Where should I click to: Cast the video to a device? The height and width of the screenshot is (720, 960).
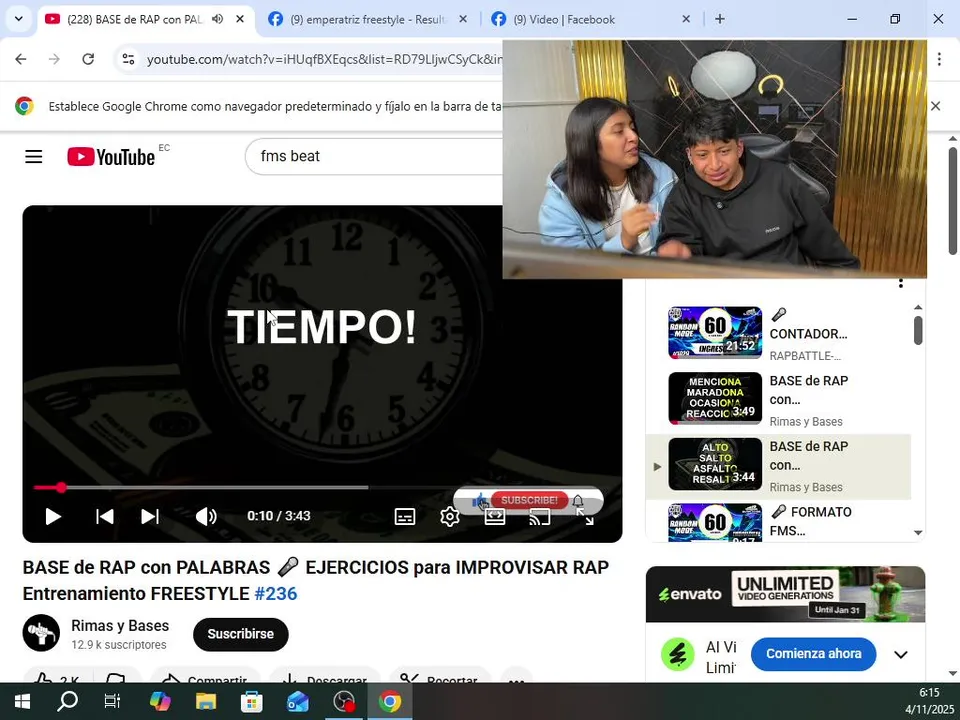[x=540, y=518]
